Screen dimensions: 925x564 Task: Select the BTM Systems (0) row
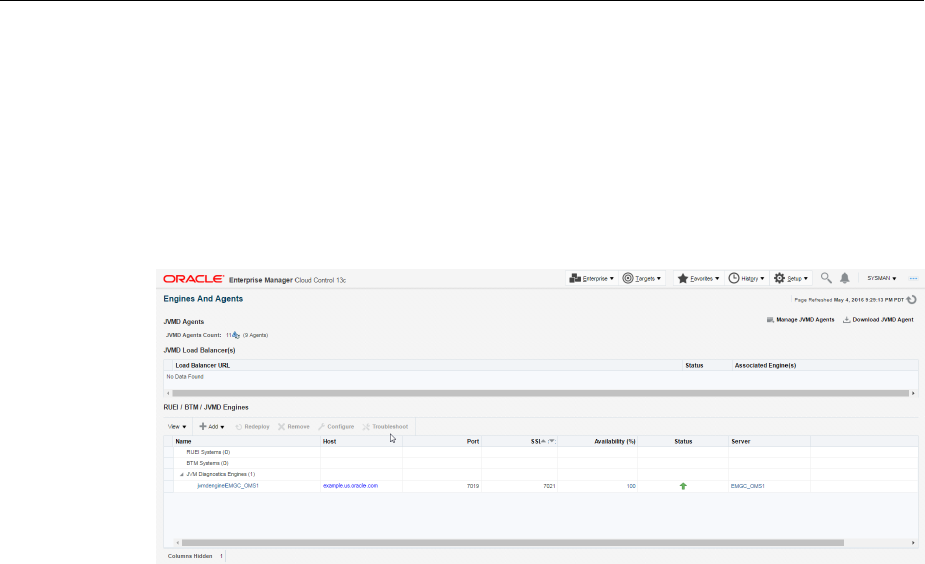click(x=540, y=463)
